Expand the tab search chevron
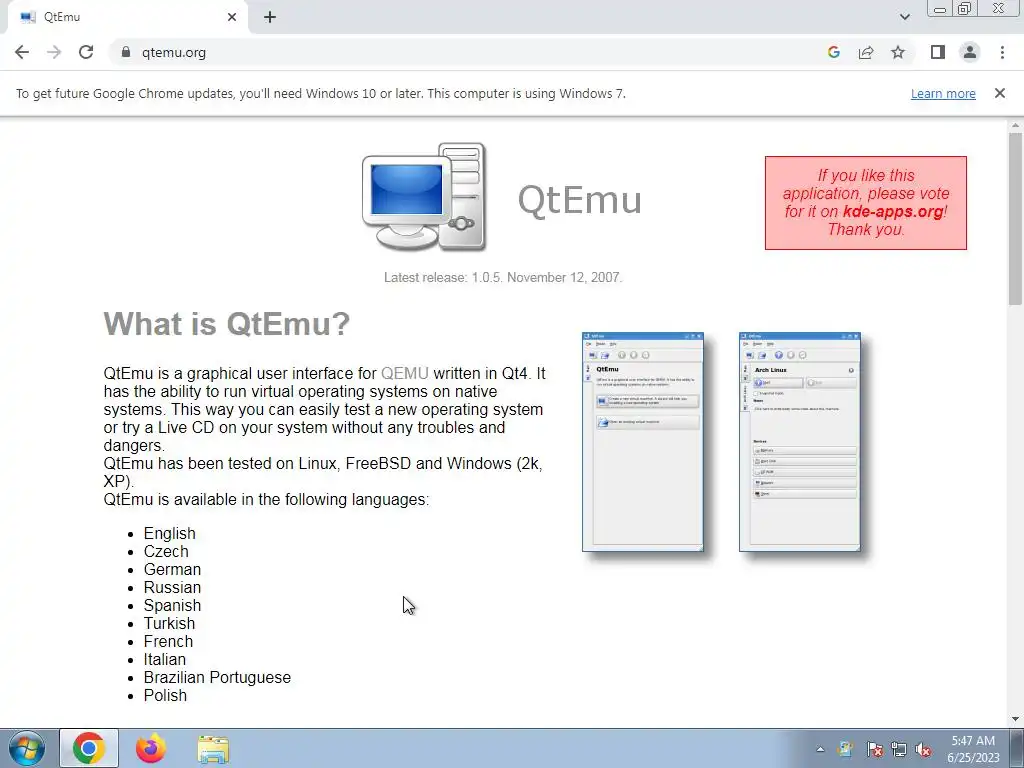The height and width of the screenshot is (768, 1024). click(x=904, y=17)
